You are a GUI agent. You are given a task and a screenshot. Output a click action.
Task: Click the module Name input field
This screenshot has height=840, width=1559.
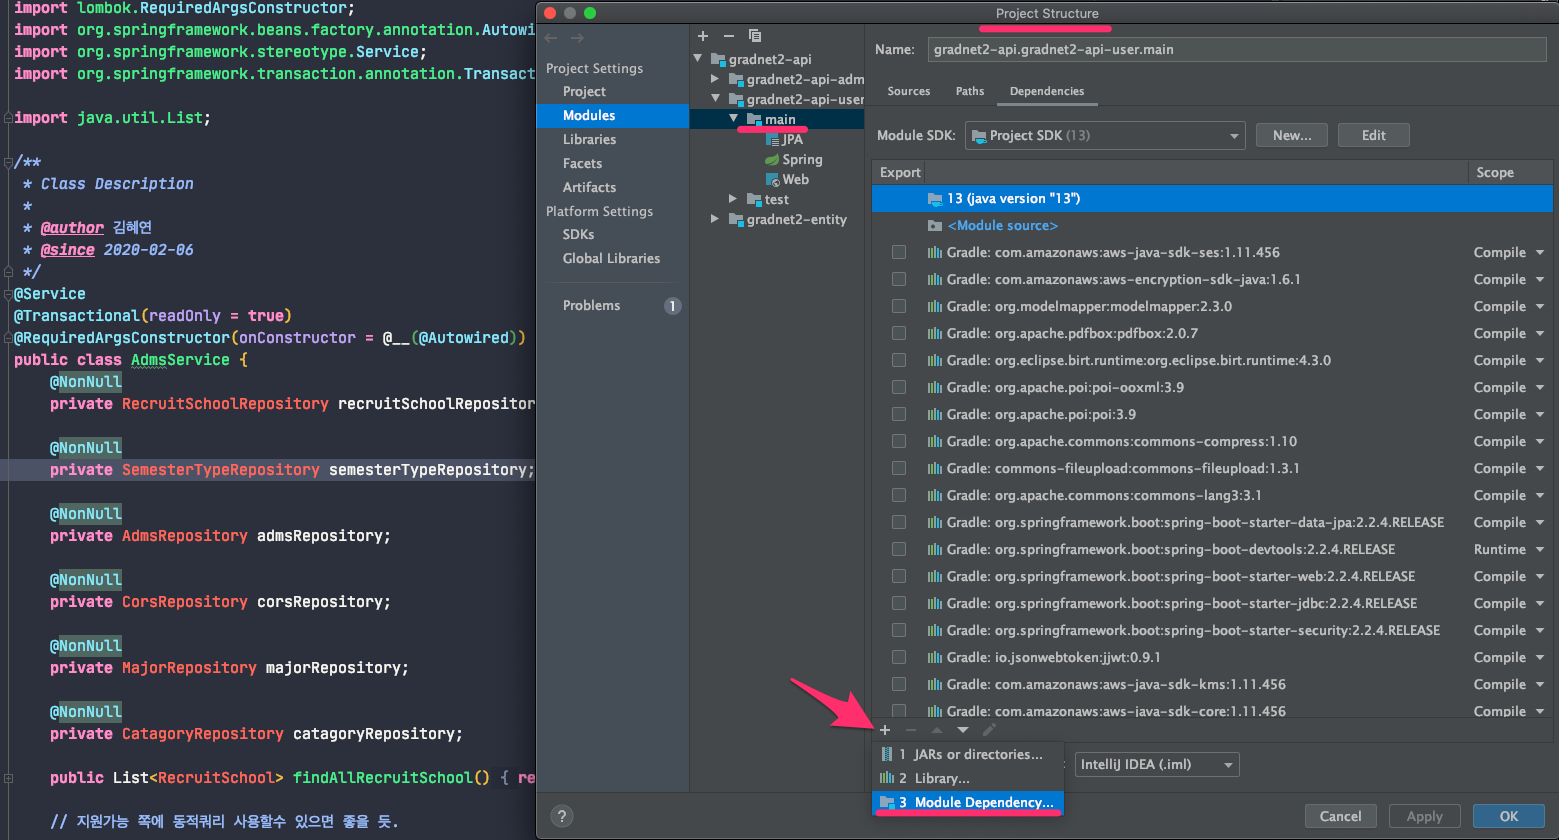point(1237,50)
